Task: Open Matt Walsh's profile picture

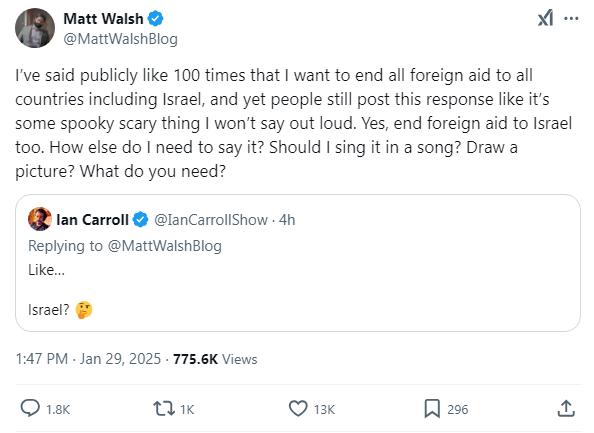Action: pyautogui.click(x=35, y=28)
